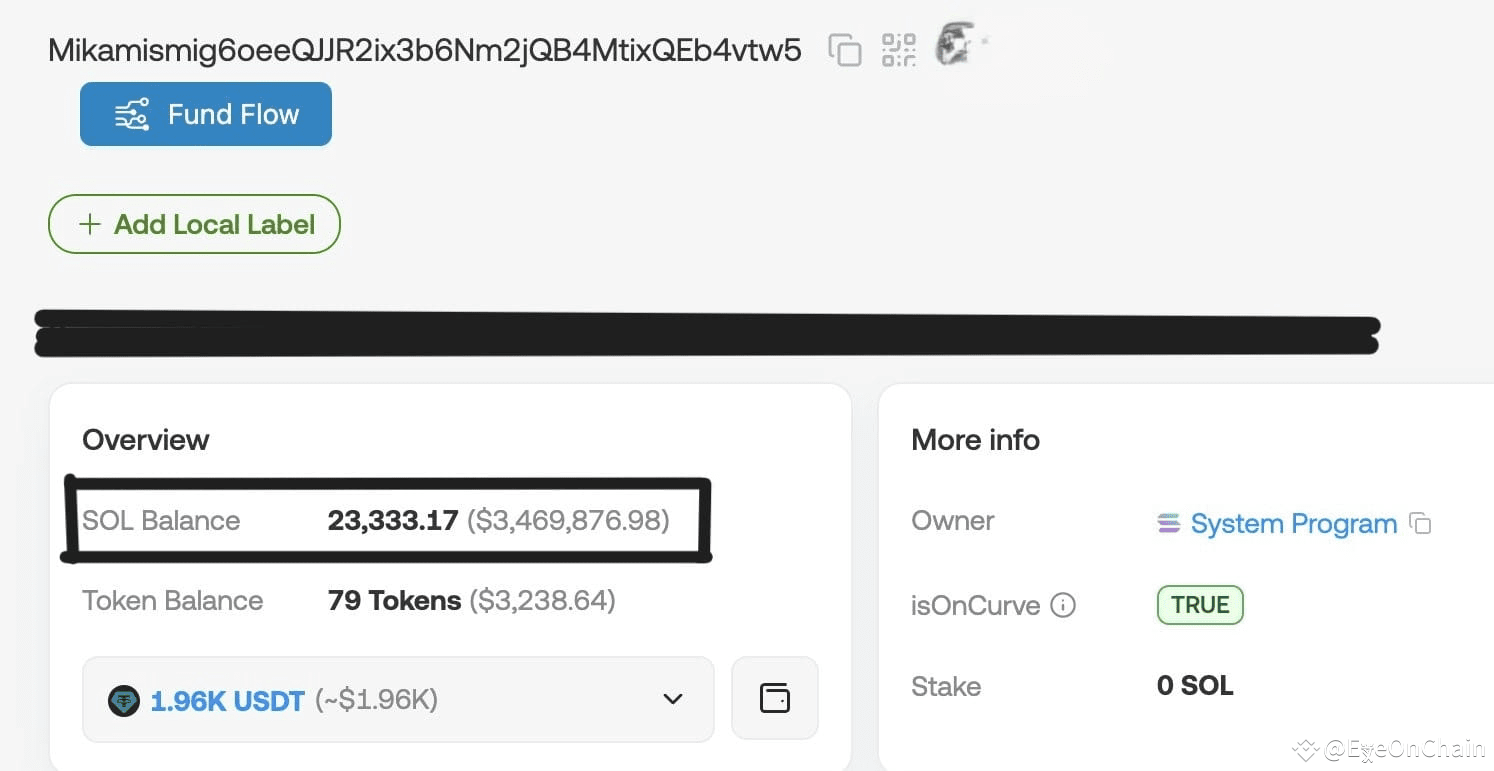Open the account avatar image
This screenshot has width=1494, height=771.
957,46
